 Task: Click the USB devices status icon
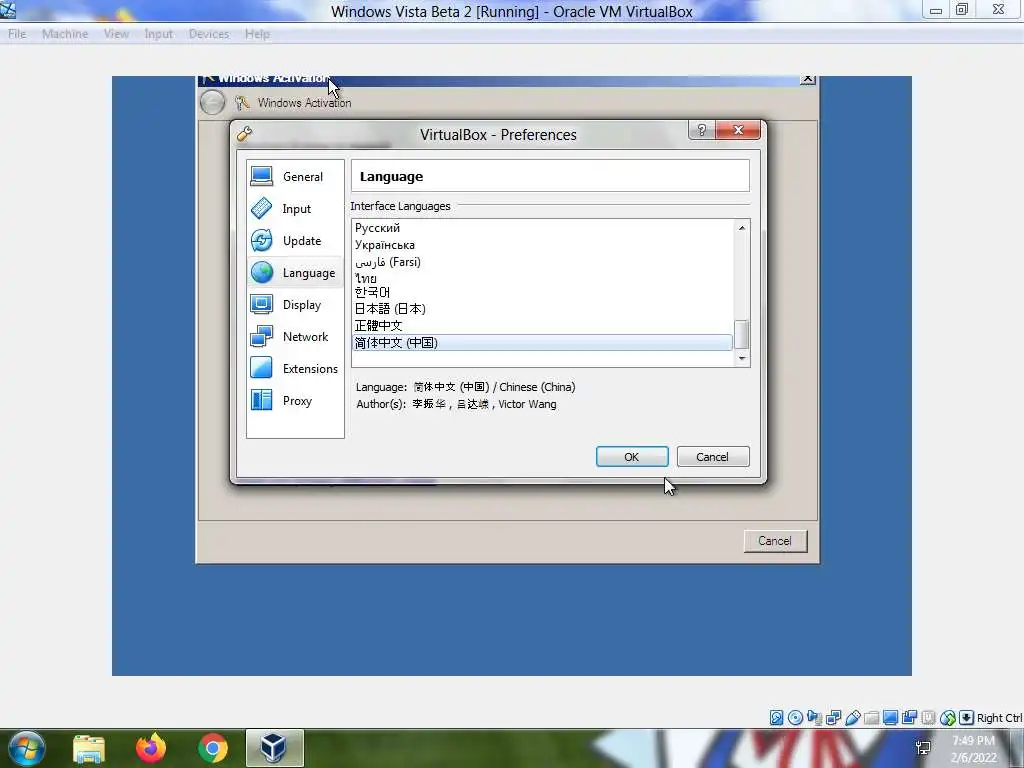pyautogui.click(x=852, y=718)
